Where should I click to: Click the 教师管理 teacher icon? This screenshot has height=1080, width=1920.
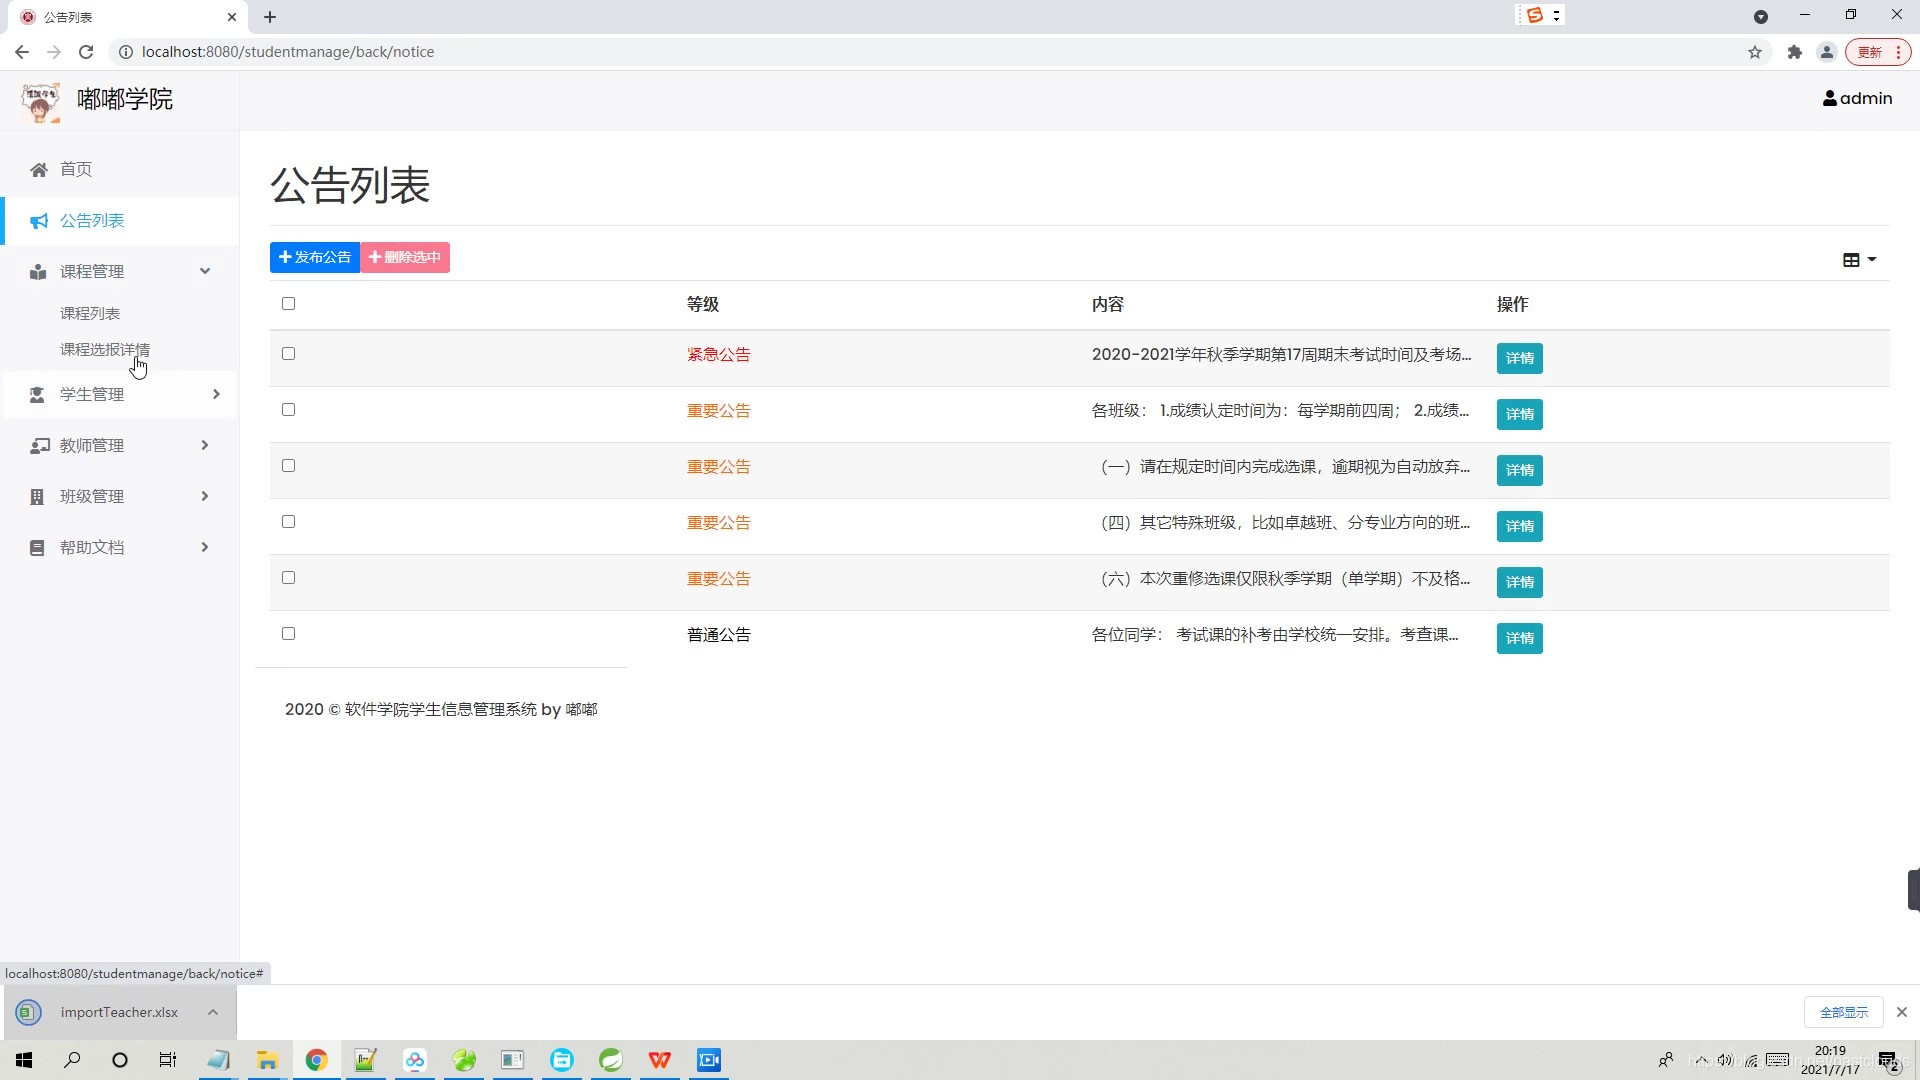tap(39, 446)
